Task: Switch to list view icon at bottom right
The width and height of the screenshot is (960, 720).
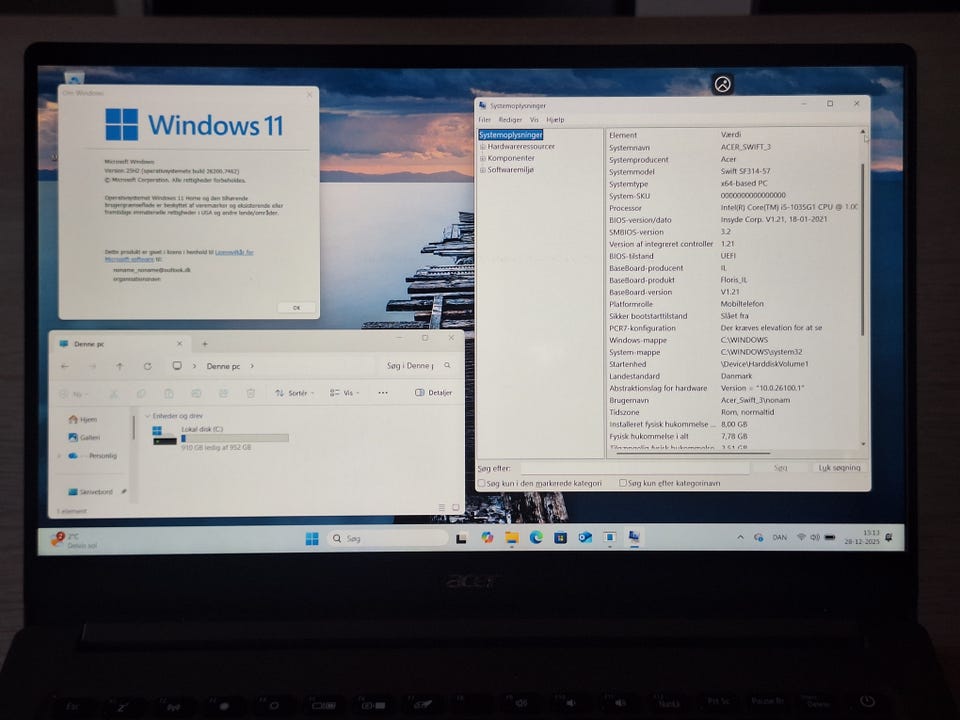Action: (x=441, y=508)
